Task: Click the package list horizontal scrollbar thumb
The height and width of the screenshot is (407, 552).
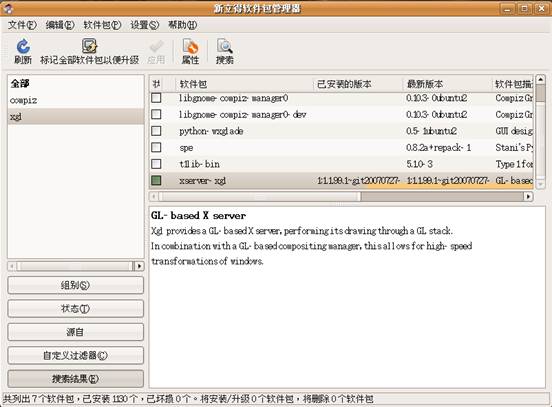Action: (259, 196)
